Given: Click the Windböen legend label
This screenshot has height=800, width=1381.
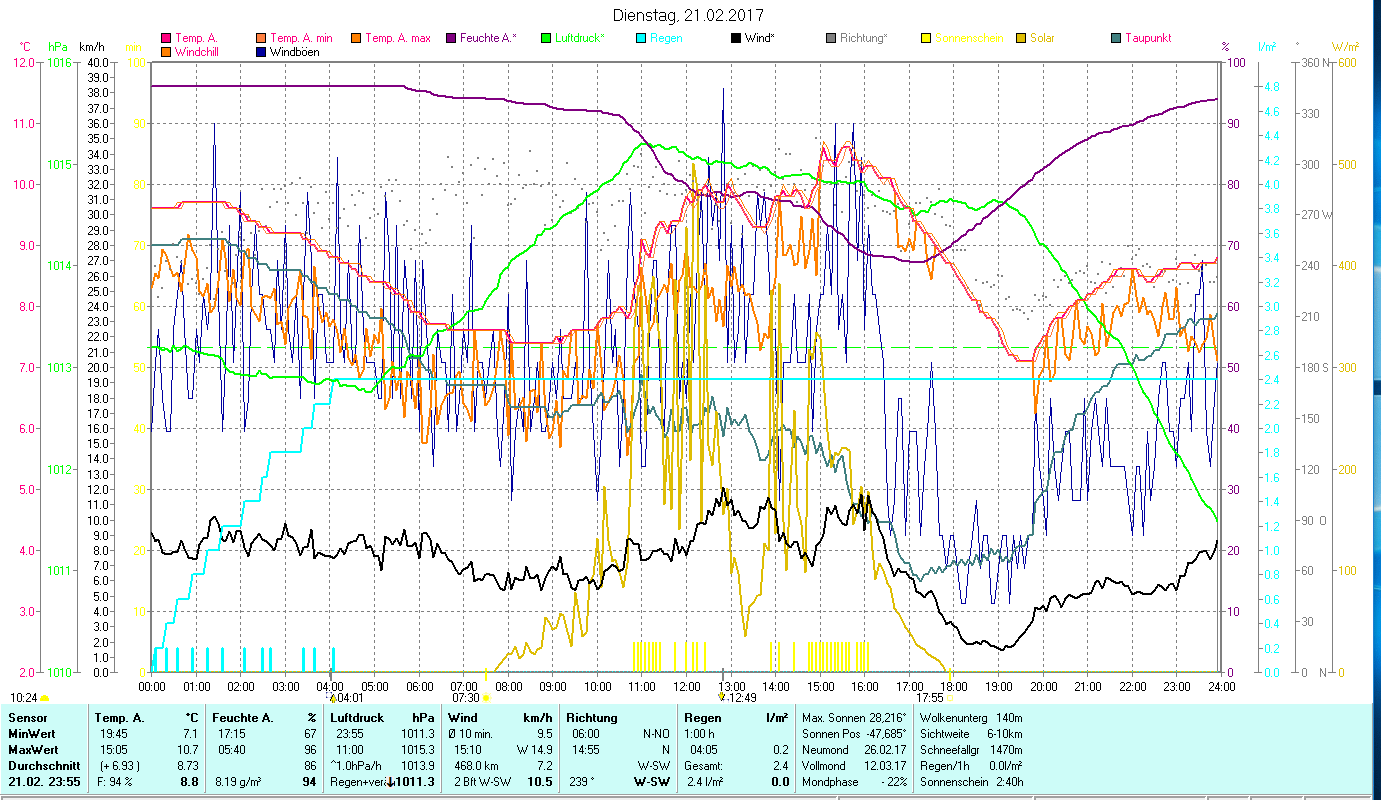Looking at the screenshot, I should (295, 51).
